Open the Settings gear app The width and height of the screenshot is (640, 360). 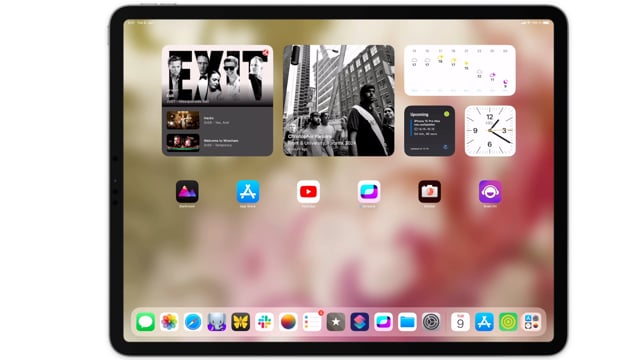[x=431, y=322]
